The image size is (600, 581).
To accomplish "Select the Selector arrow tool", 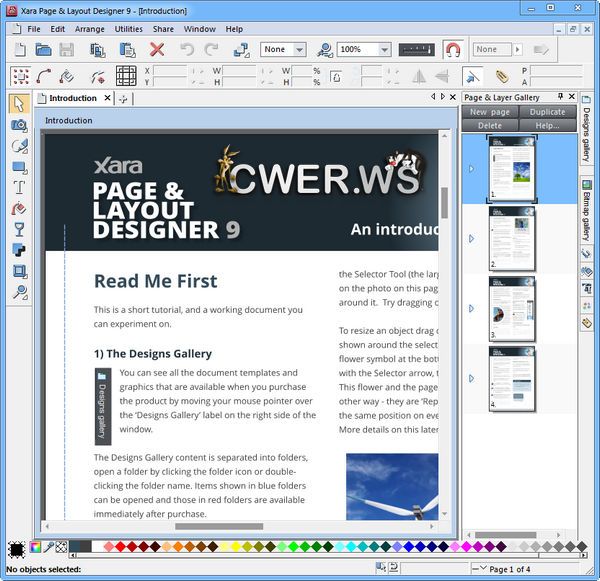I will (x=19, y=103).
